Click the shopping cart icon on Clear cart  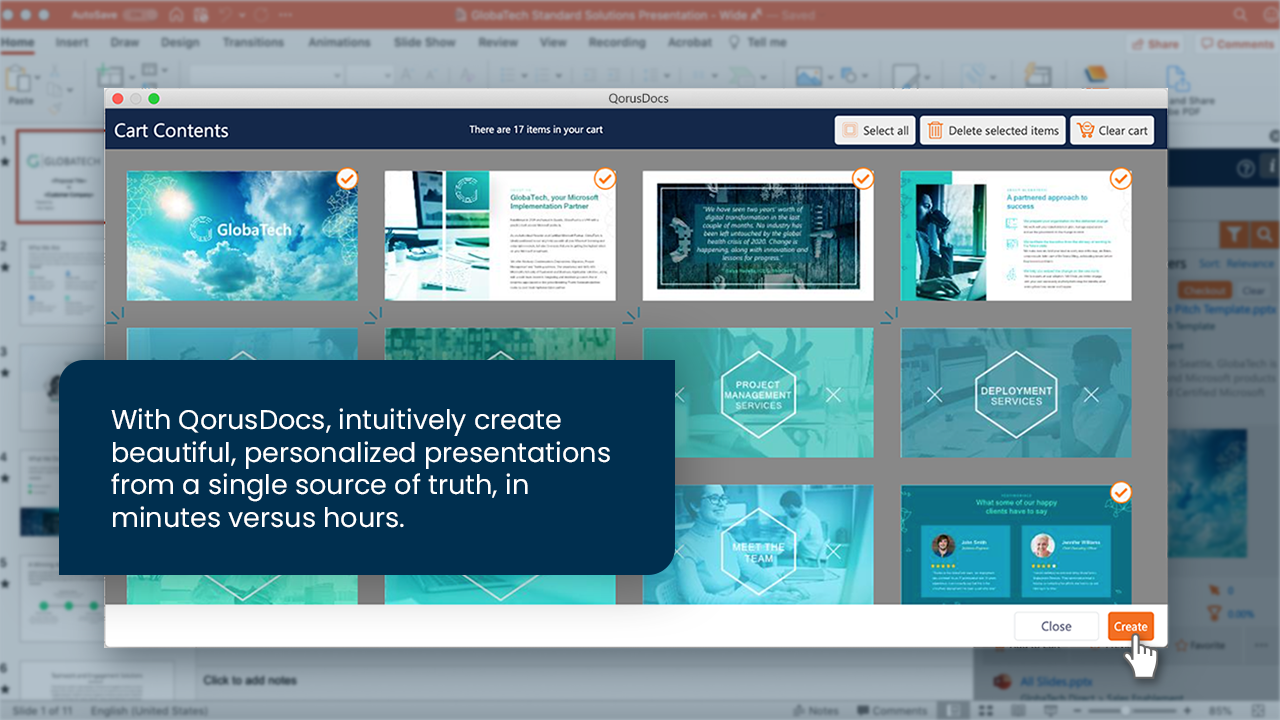tap(1086, 129)
